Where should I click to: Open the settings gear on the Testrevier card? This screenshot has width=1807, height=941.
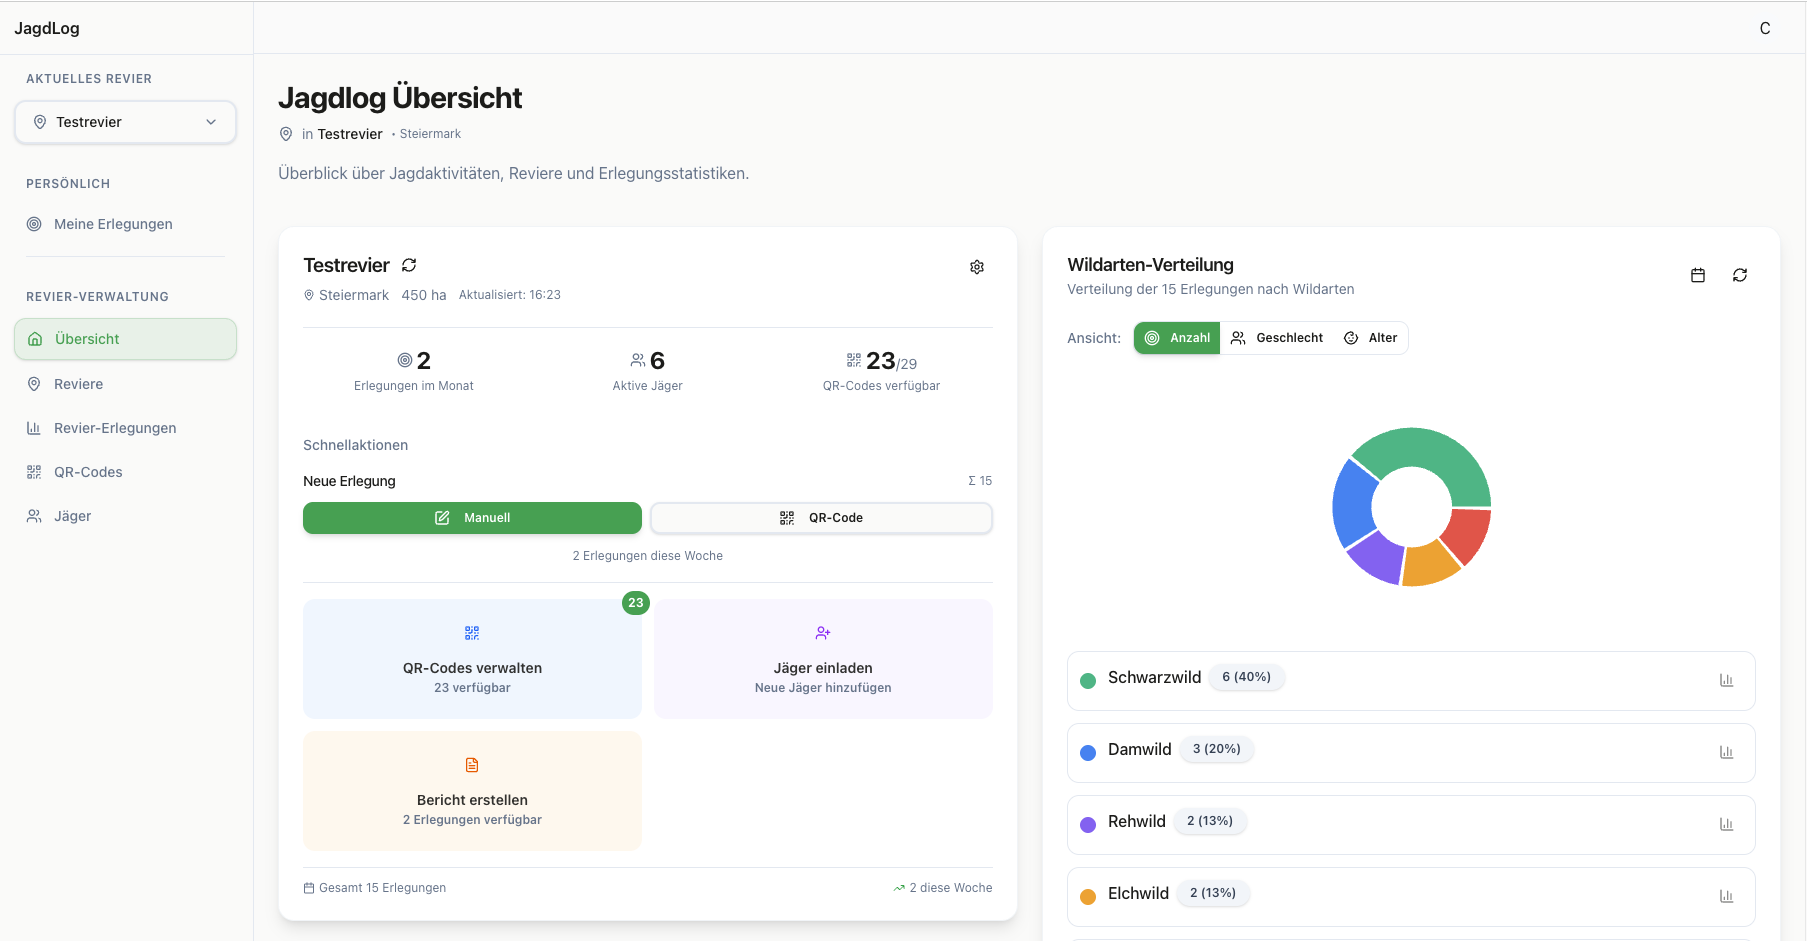977,267
